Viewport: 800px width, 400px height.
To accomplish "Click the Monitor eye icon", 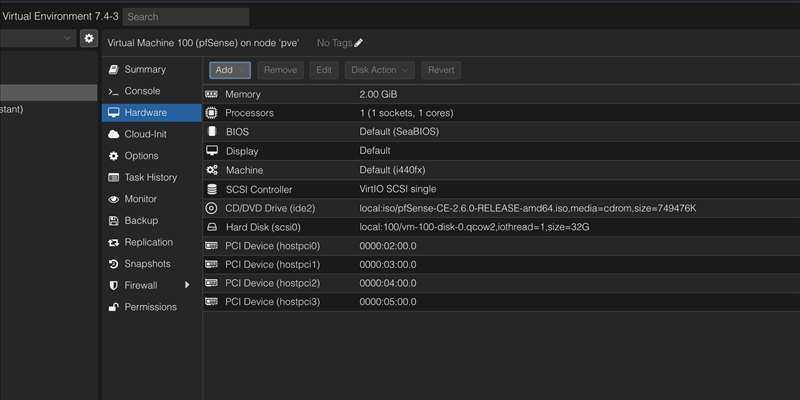I will 113,199.
